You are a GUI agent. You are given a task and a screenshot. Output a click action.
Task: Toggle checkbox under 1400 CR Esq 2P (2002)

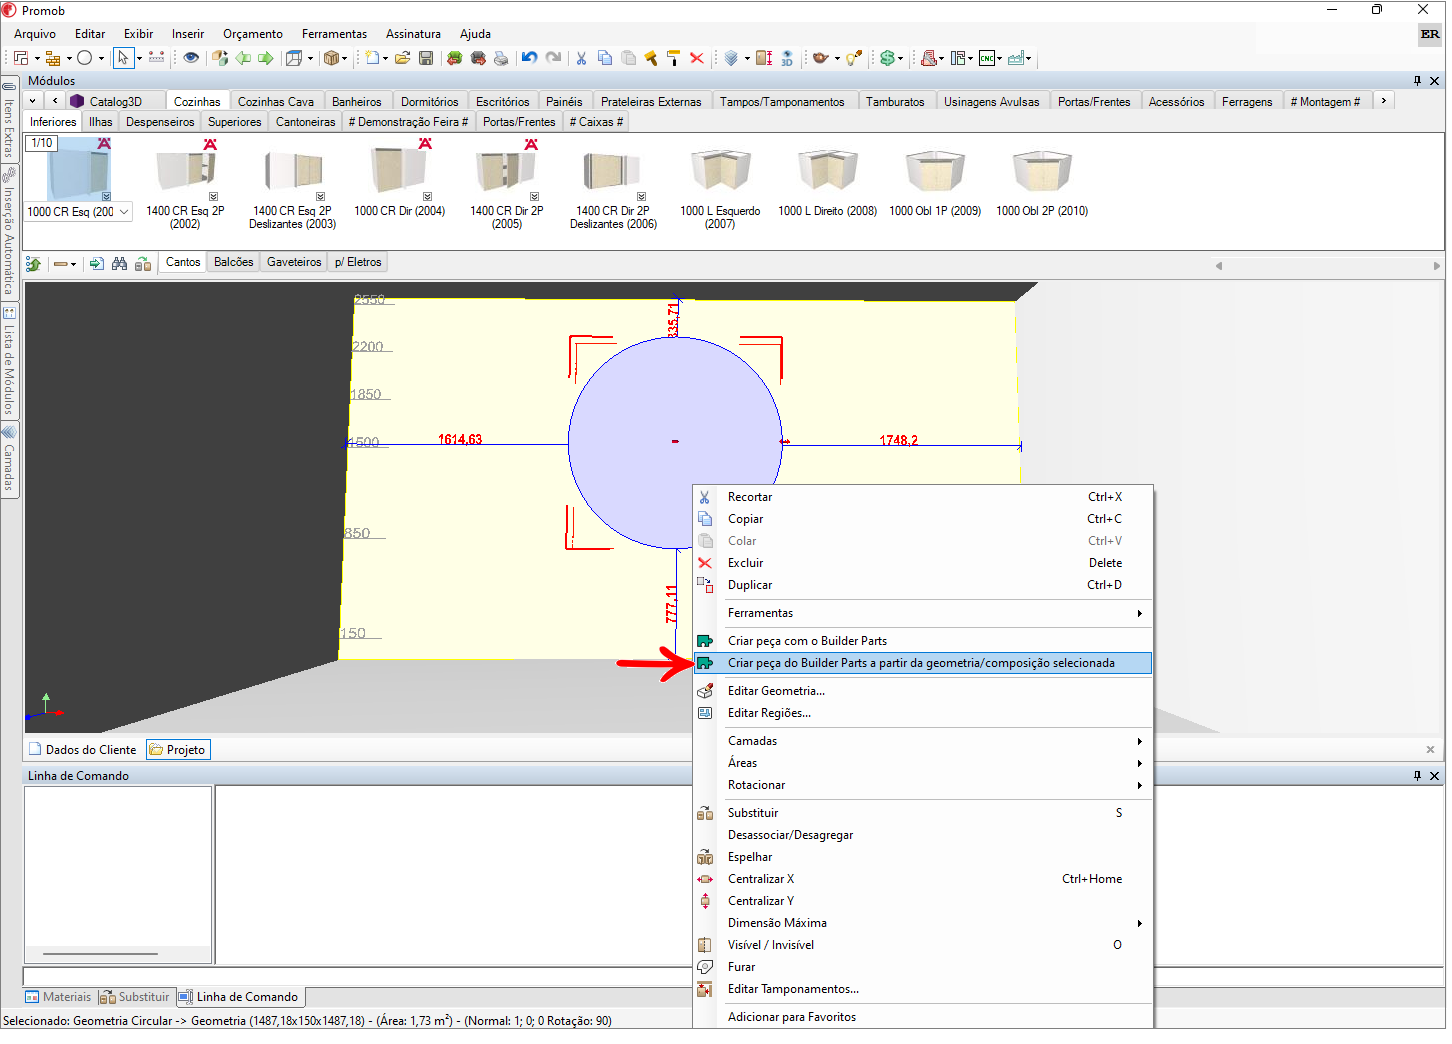click(x=213, y=197)
